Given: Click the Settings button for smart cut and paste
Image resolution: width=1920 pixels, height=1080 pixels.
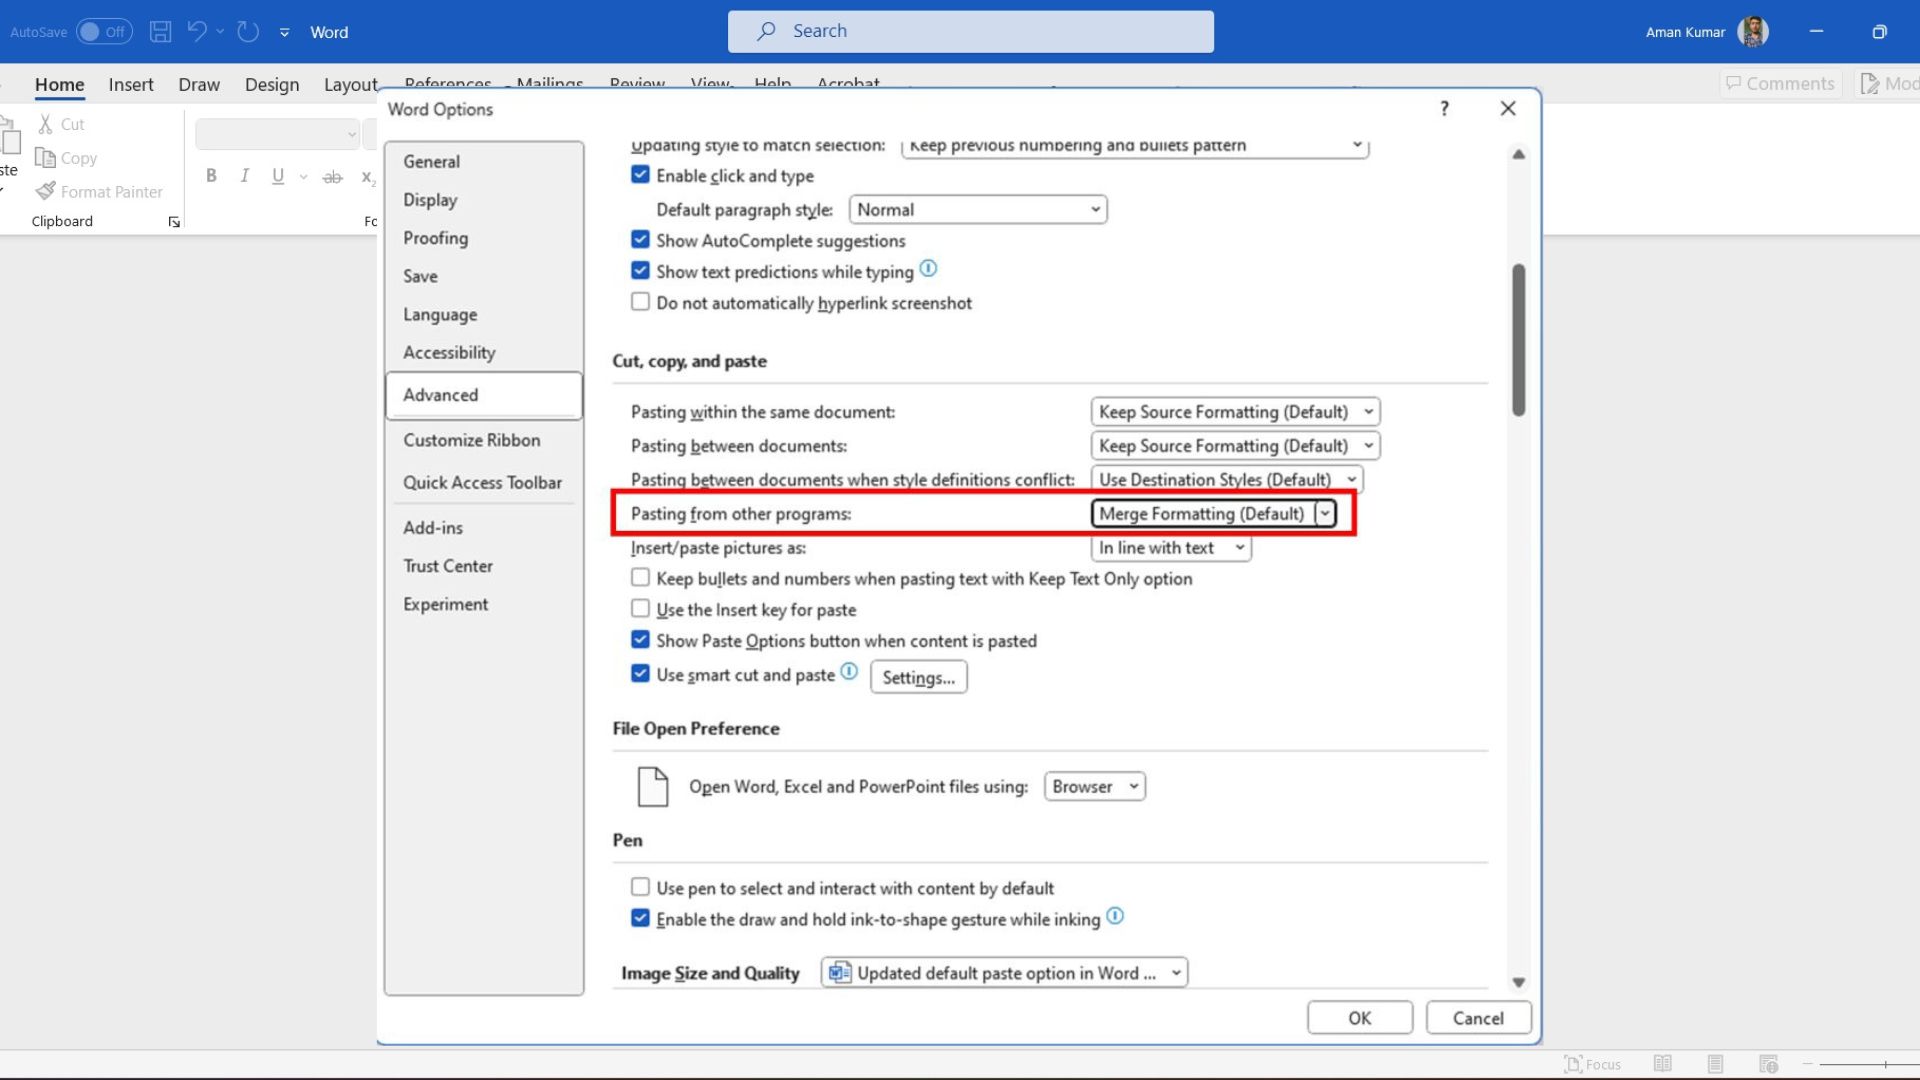Looking at the screenshot, I should click(x=917, y=677).
